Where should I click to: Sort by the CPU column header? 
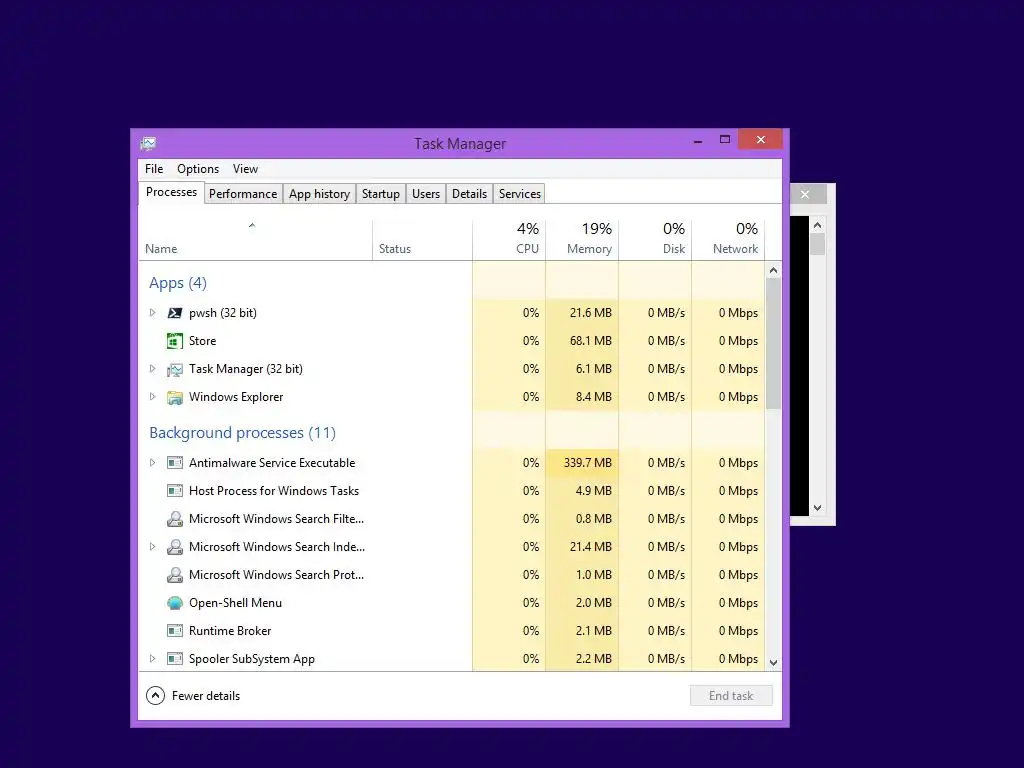click(x=509, y=240)
